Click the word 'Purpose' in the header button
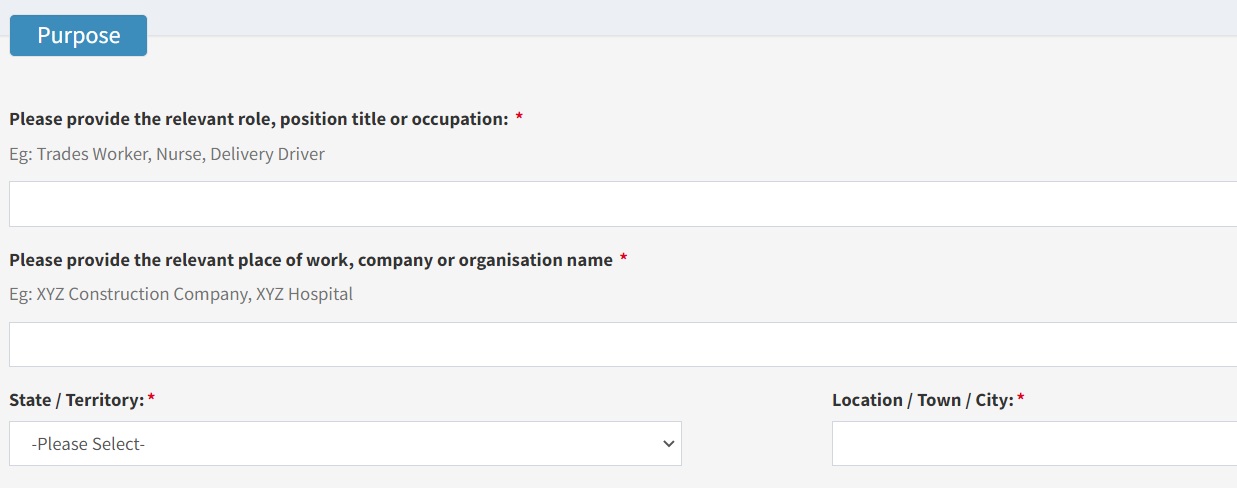Image resolution: width=1237 pixels, height=488 pixels. coord(79,36)
